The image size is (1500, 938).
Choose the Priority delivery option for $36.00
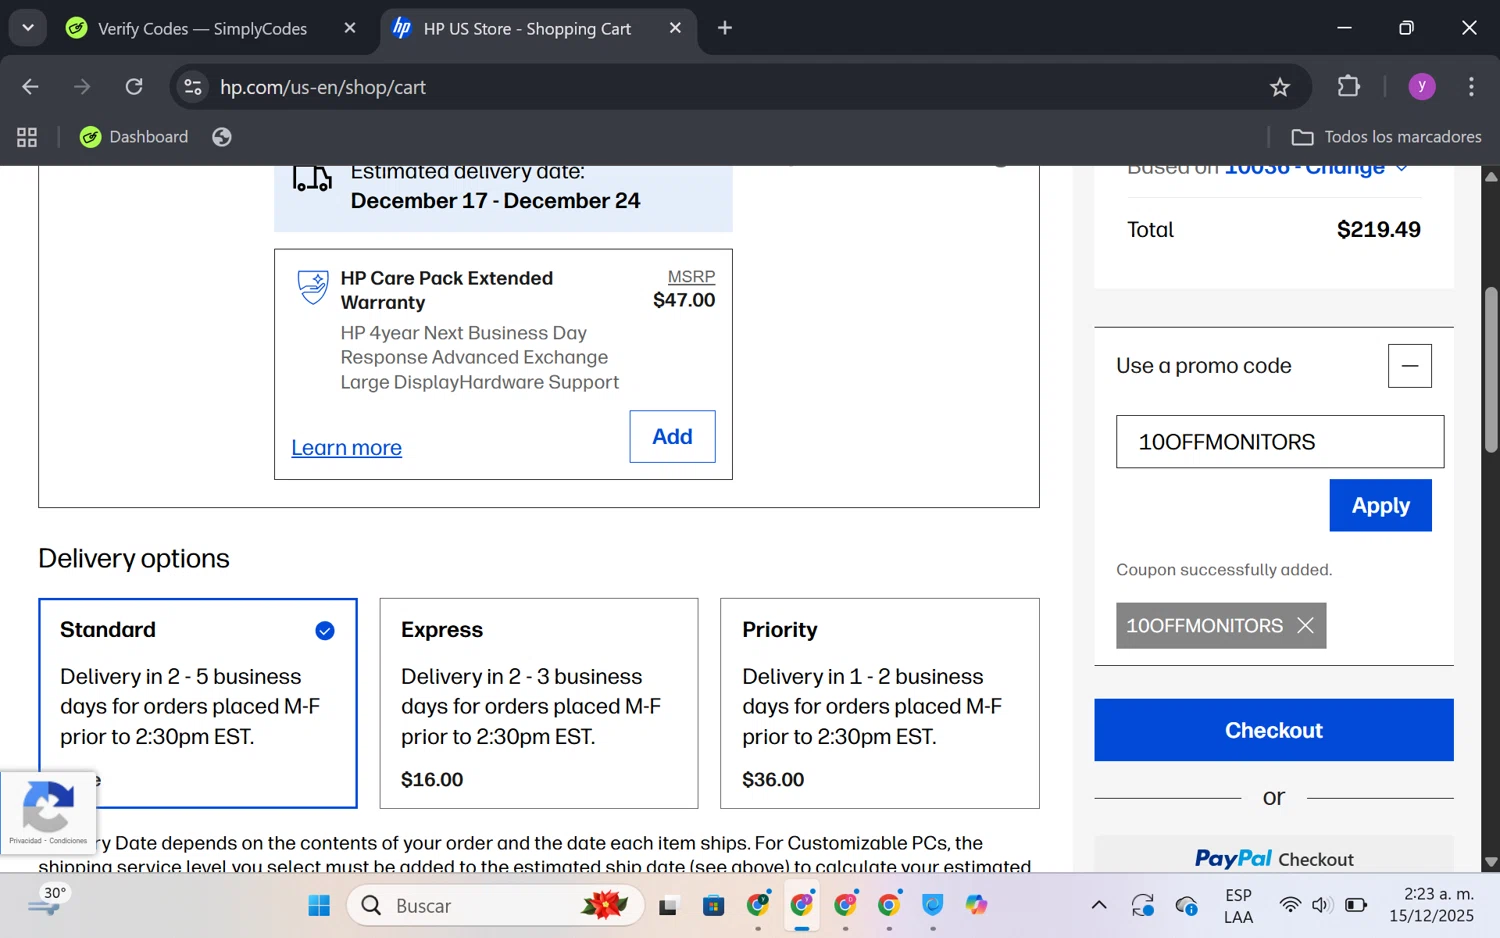880,703
